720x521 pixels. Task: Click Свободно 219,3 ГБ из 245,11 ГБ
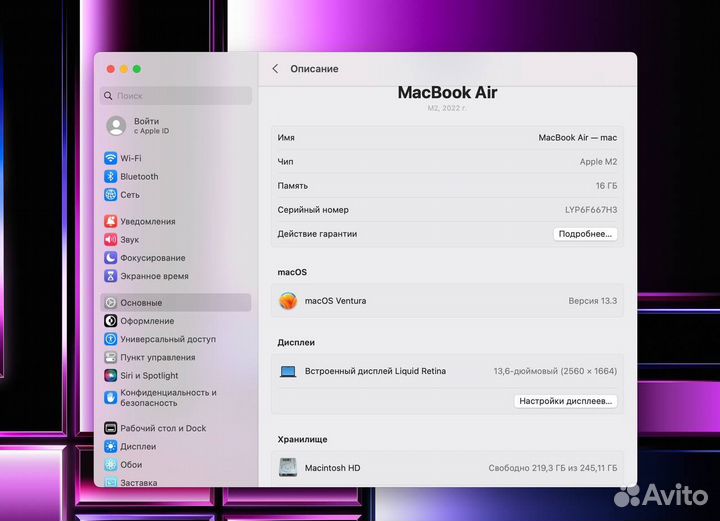553,468
